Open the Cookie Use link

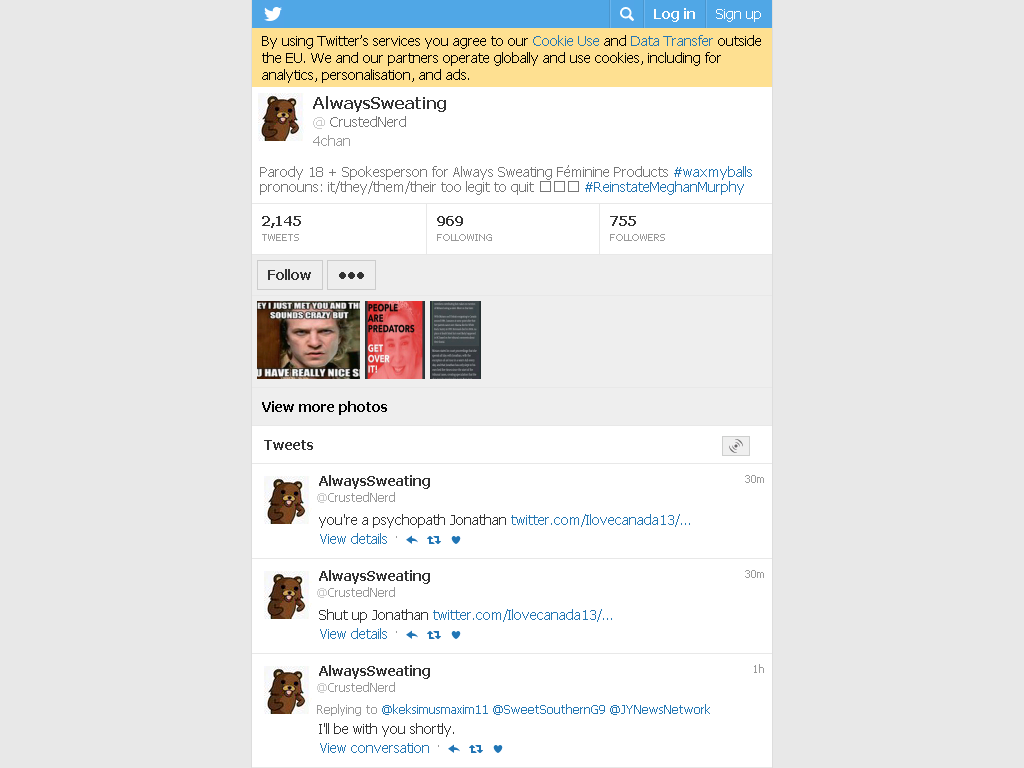pyautogui.click(x=566, y=41)
